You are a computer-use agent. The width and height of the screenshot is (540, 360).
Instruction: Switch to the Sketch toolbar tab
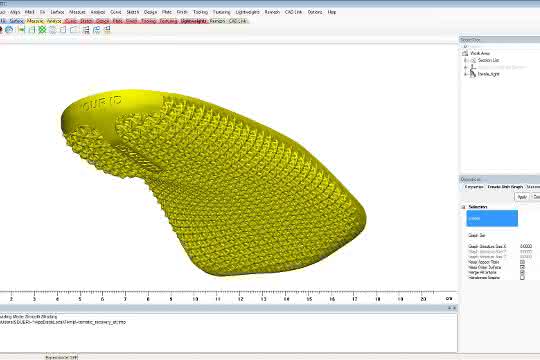click(86, 21)
